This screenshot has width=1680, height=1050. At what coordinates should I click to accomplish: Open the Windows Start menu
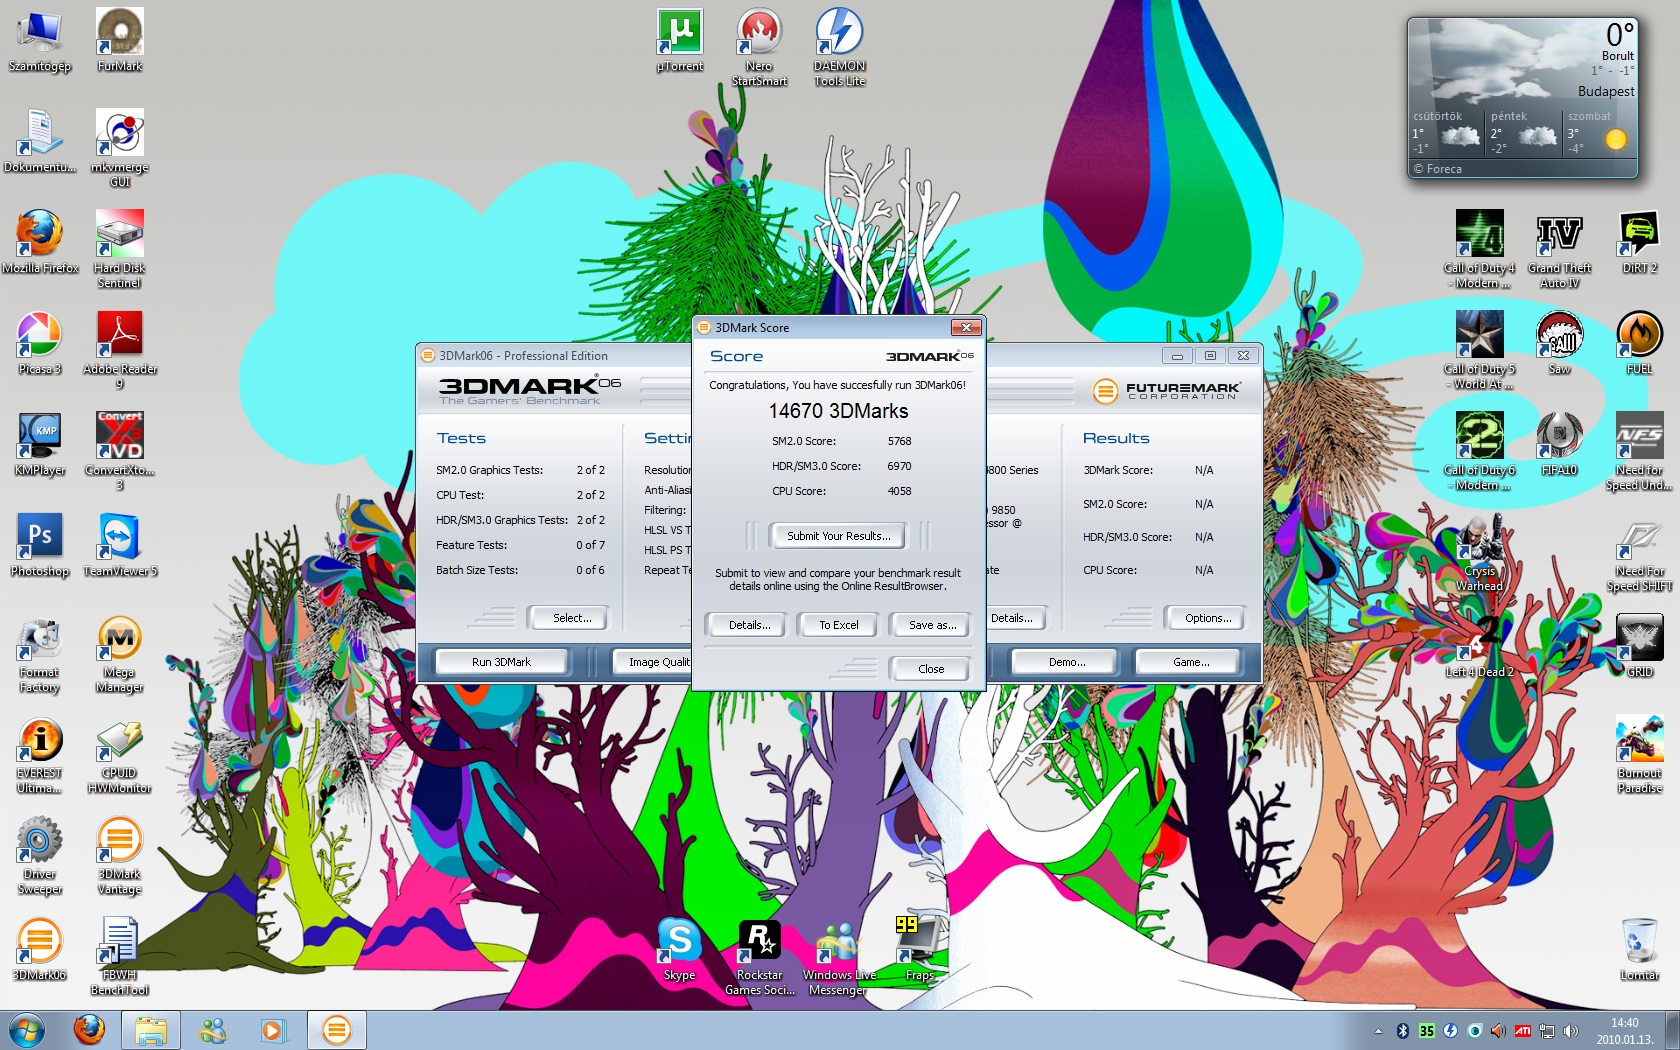pyautogui.click(x=27, y=1030)
